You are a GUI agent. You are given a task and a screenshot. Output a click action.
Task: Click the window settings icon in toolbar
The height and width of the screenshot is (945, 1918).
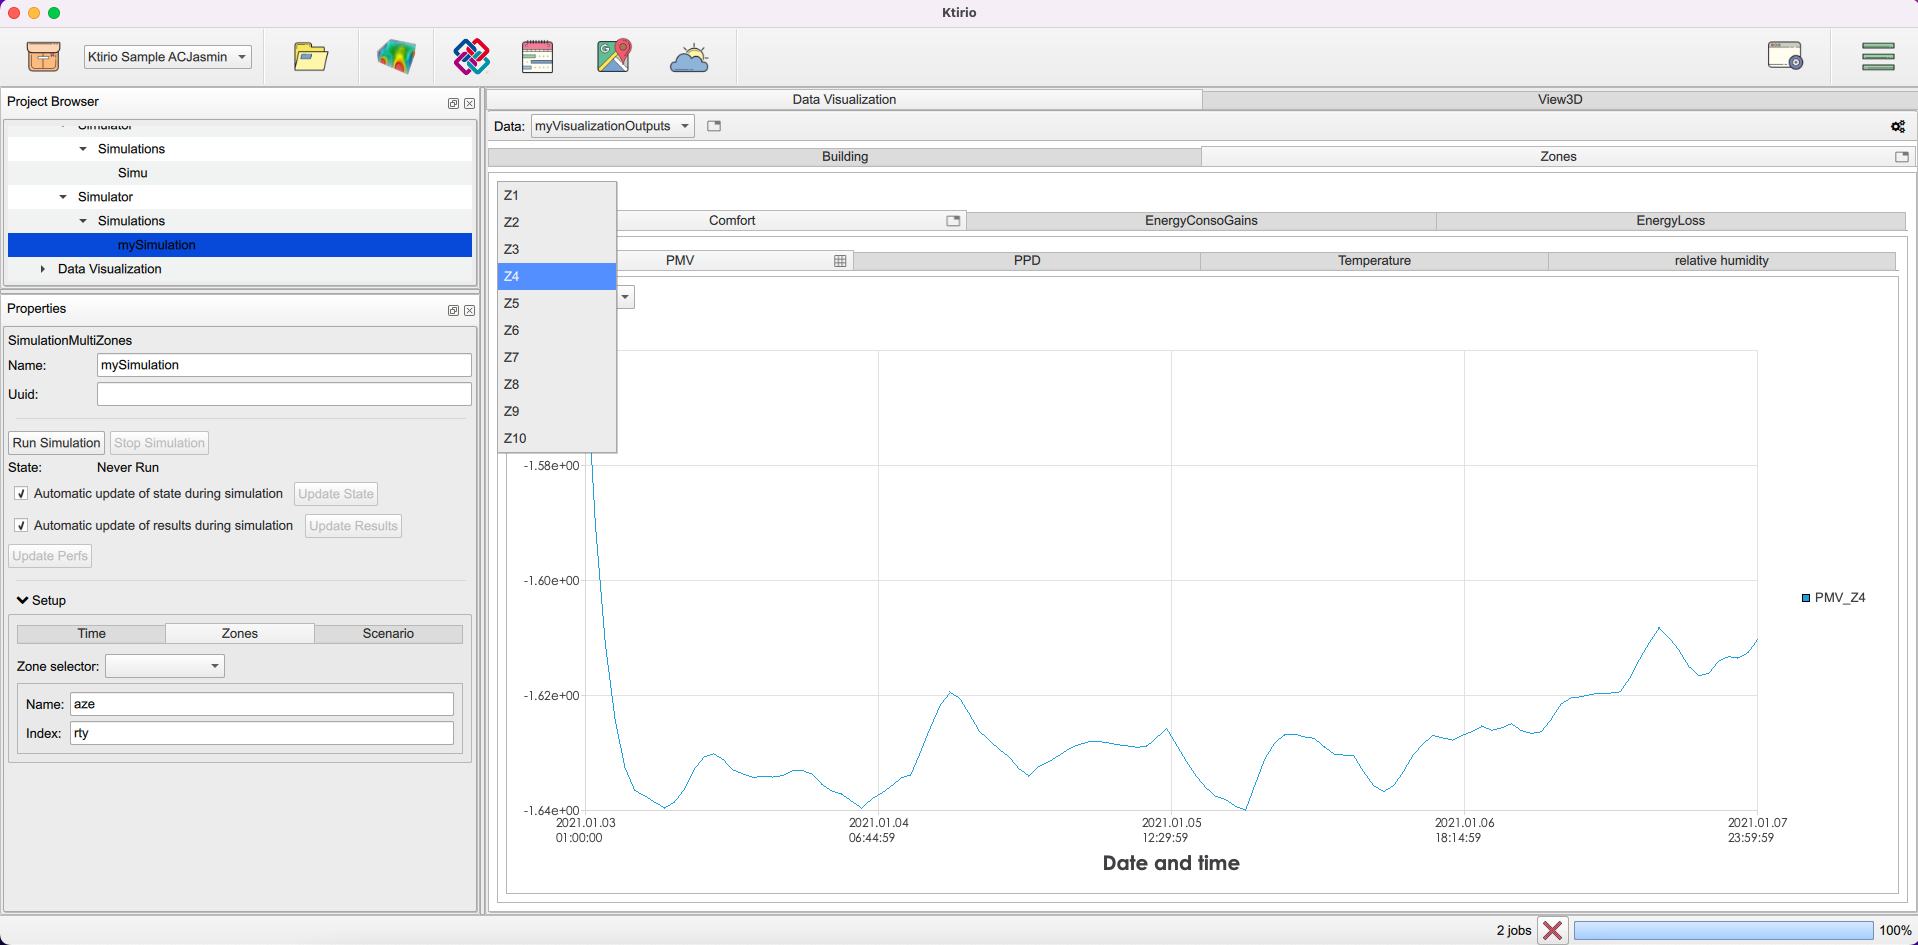[x=1784, y=56]
